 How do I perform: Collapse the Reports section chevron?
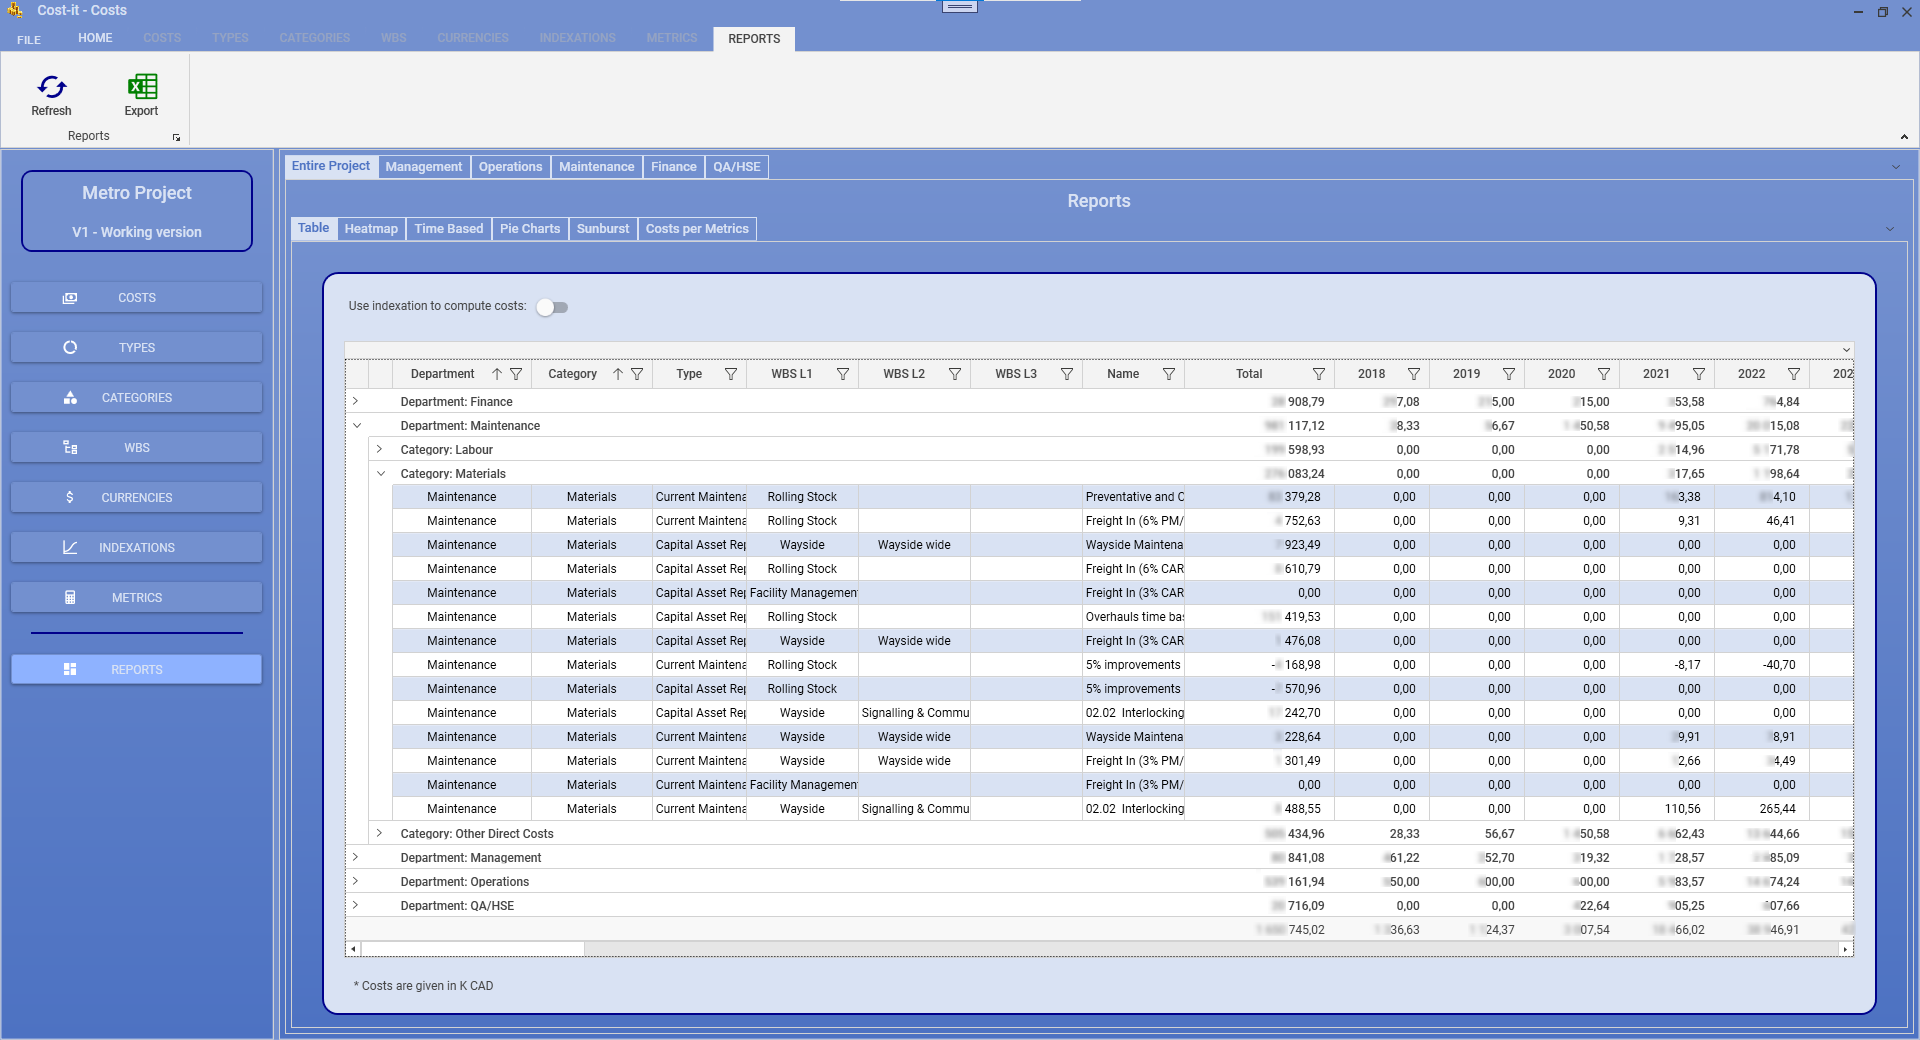[1890, 229]
